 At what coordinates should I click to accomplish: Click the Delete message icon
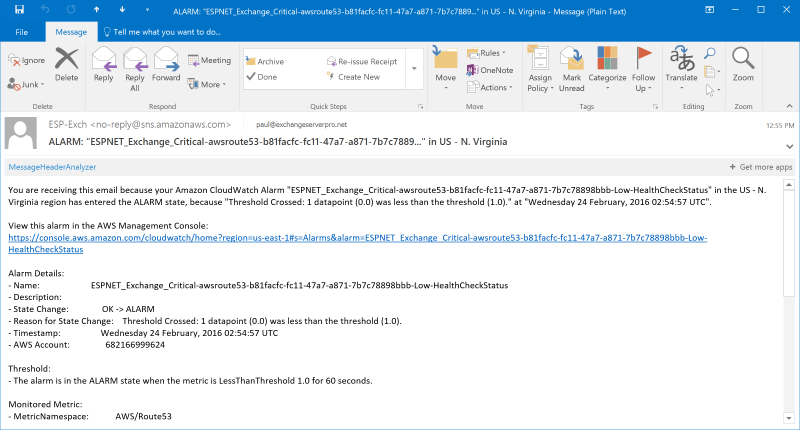[x=67, y=59]
